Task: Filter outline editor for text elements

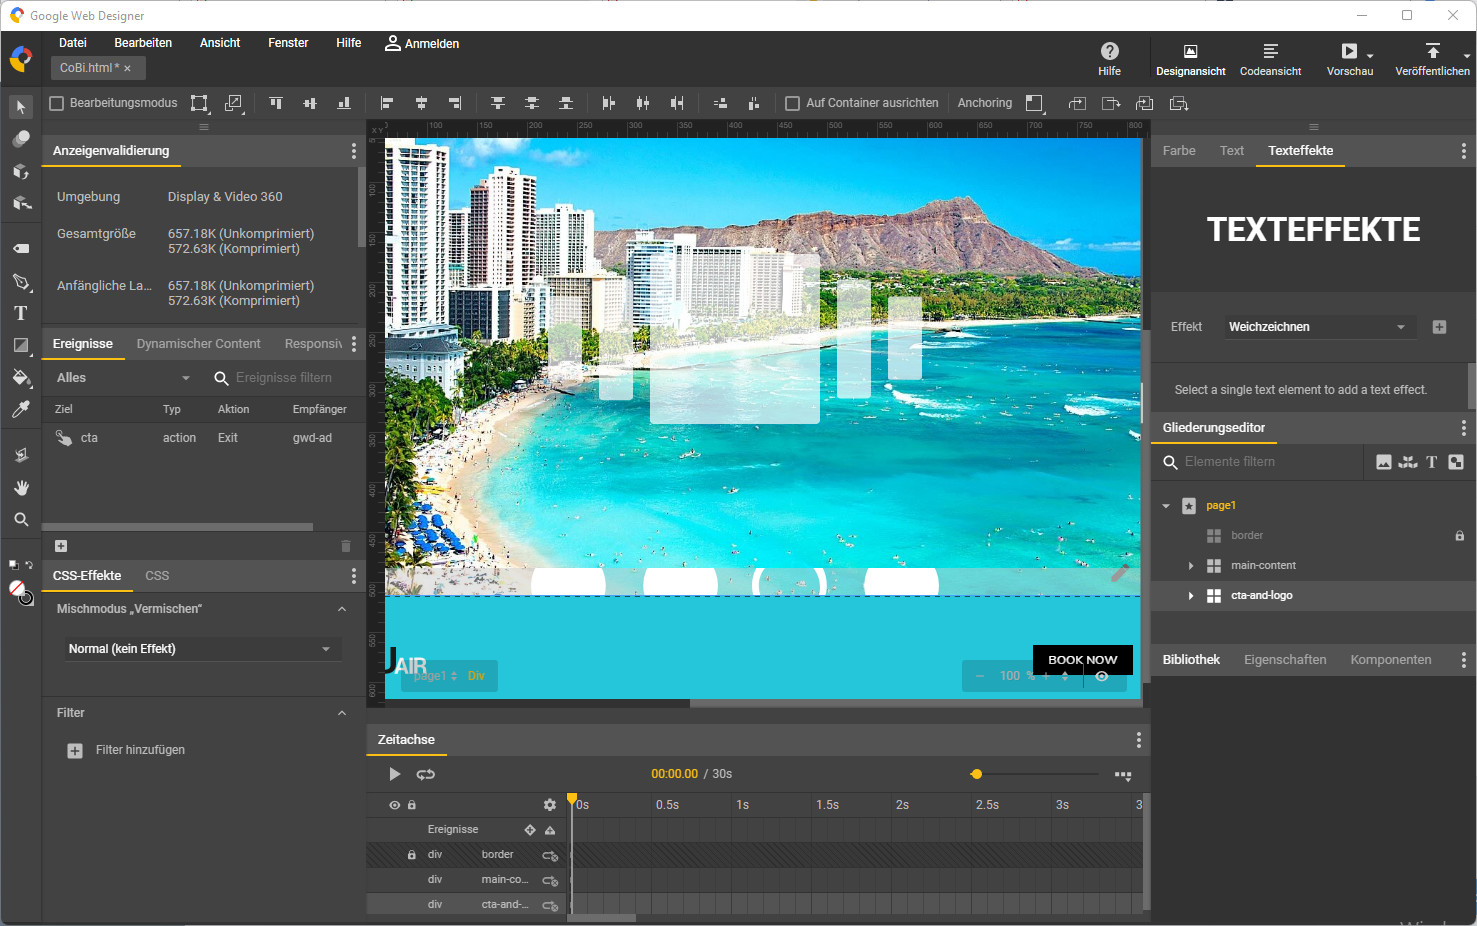Action: pyautogui.click(x=1431, y=461)
